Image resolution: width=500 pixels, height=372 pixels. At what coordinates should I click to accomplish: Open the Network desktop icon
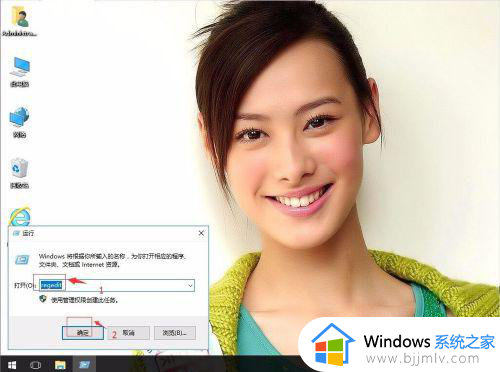point(20,122)
